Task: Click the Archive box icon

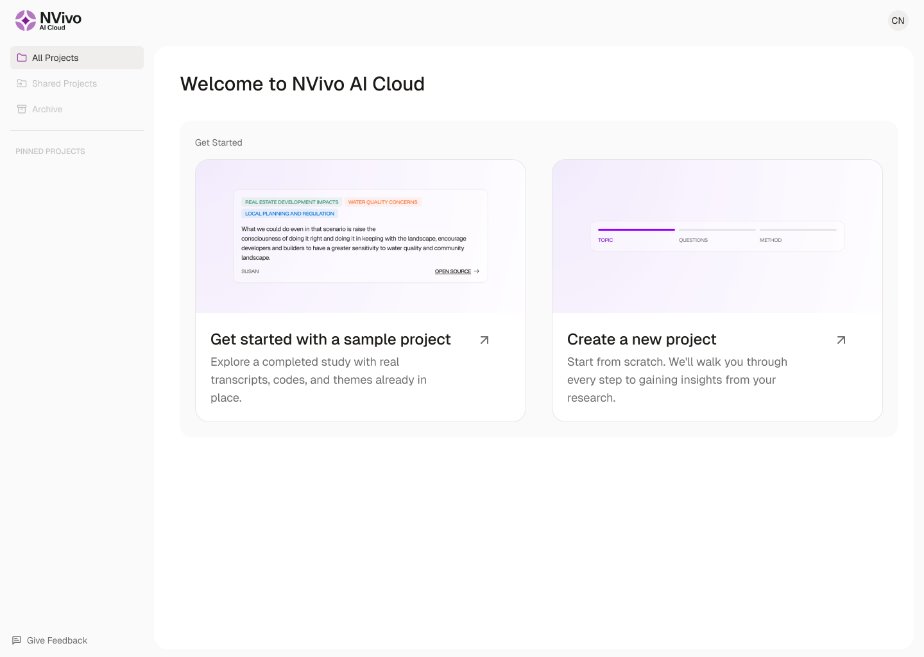Action: click(x=22, y=109)
